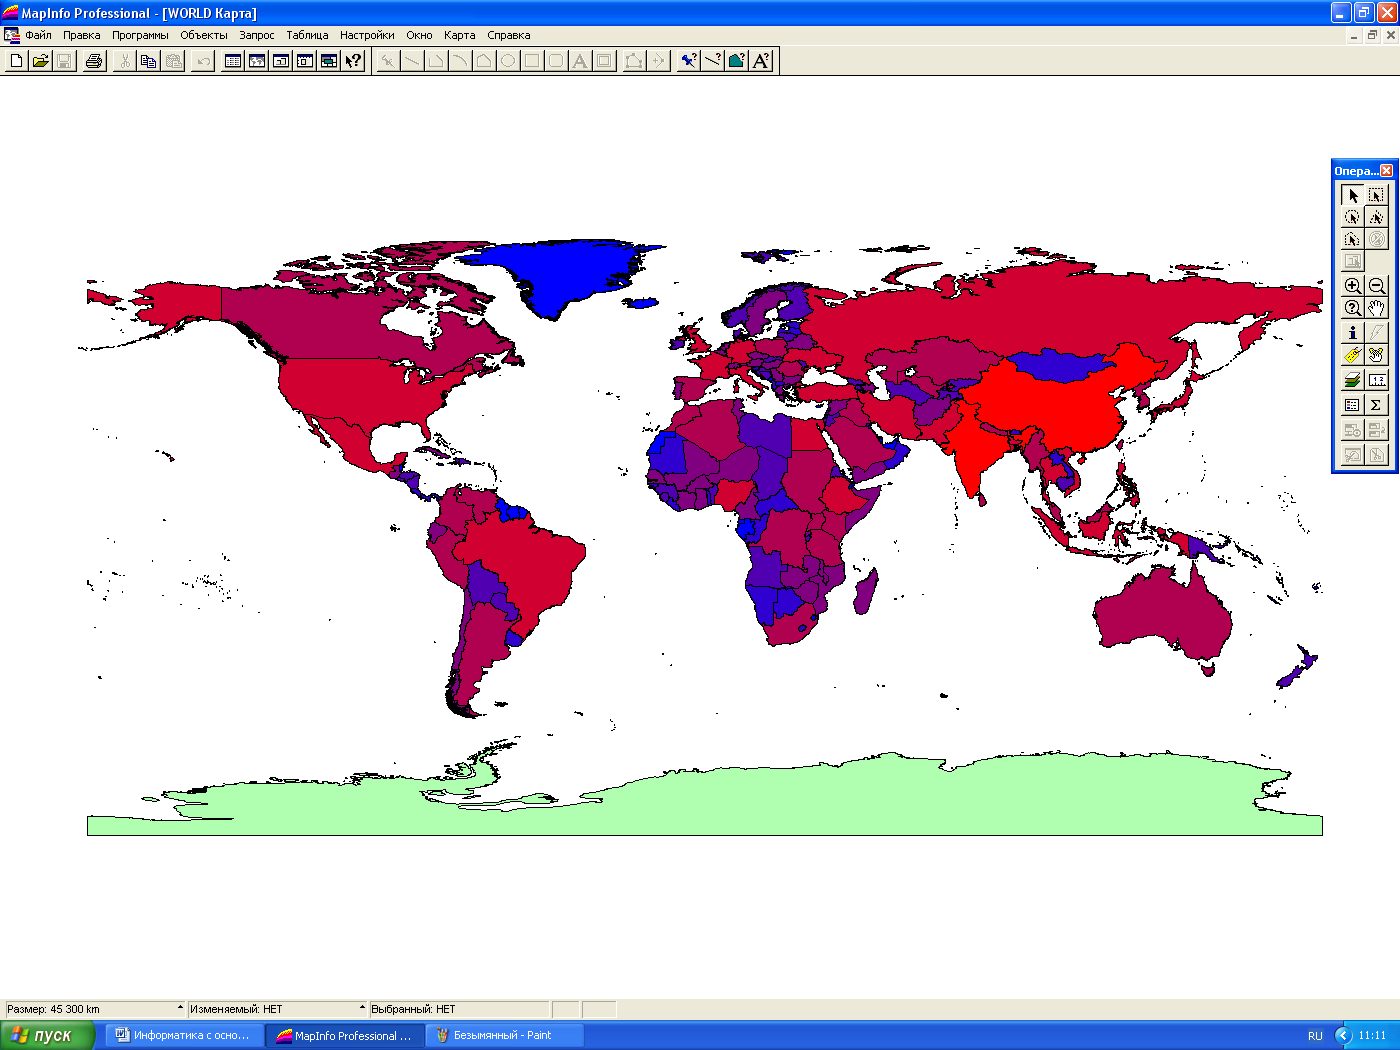Expand the 'Изменяемый: НЕТ' status dropdown
This screenshot has height=1050, width=1400.
pos(362,1008)
